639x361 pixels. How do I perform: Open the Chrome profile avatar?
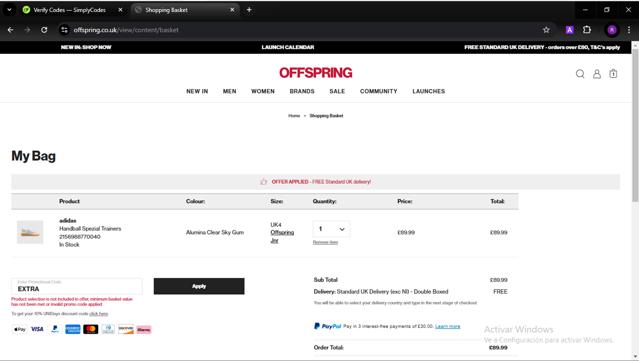tap(612, 30)
